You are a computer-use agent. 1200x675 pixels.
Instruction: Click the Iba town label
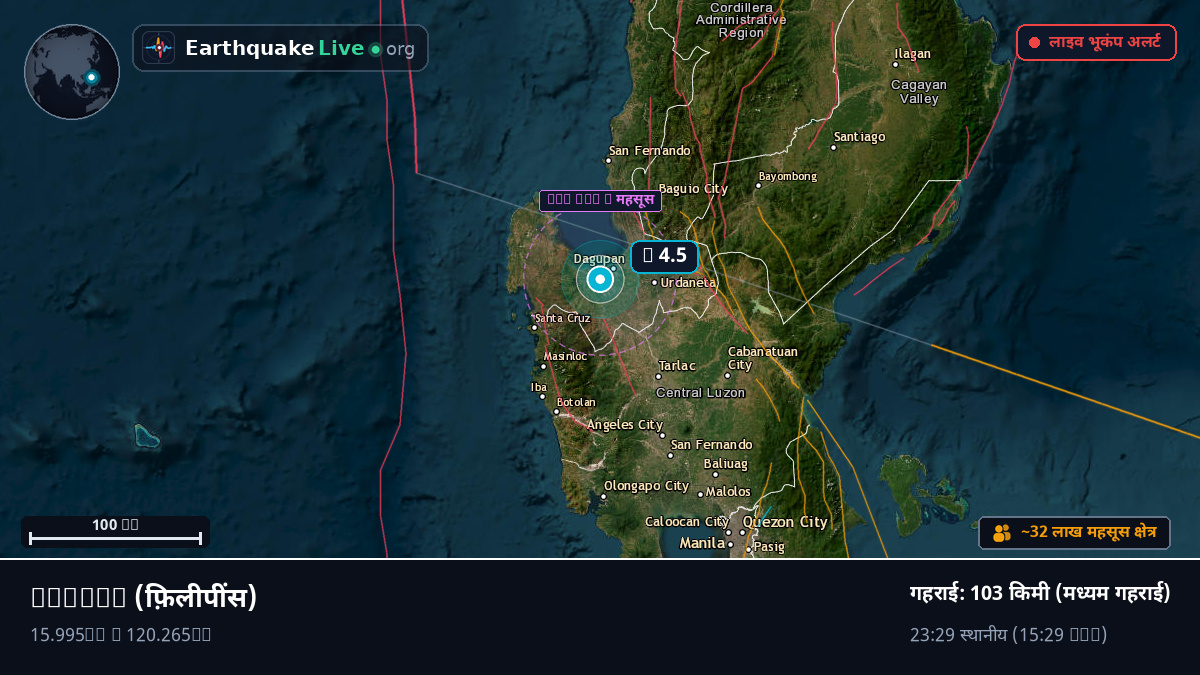click(x=539, y=387)
